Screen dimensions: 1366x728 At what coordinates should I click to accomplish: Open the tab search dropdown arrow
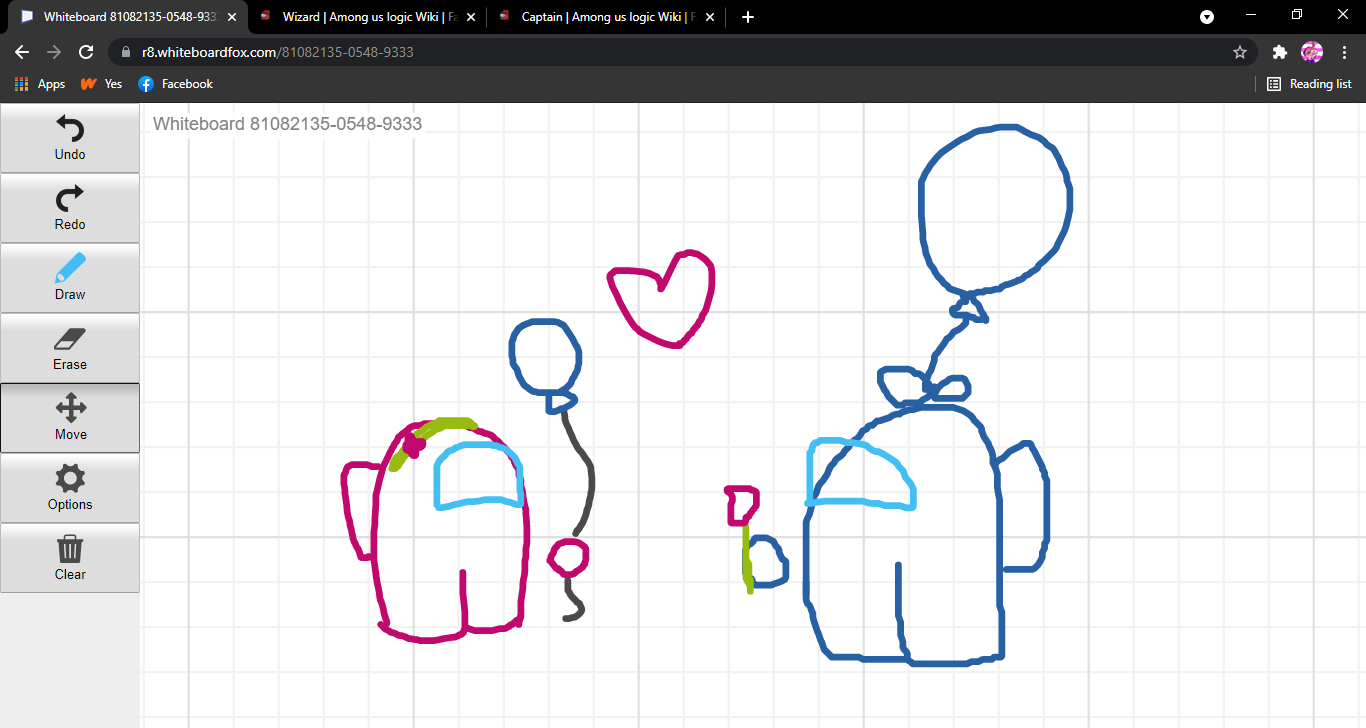[x=1207, y=17]
